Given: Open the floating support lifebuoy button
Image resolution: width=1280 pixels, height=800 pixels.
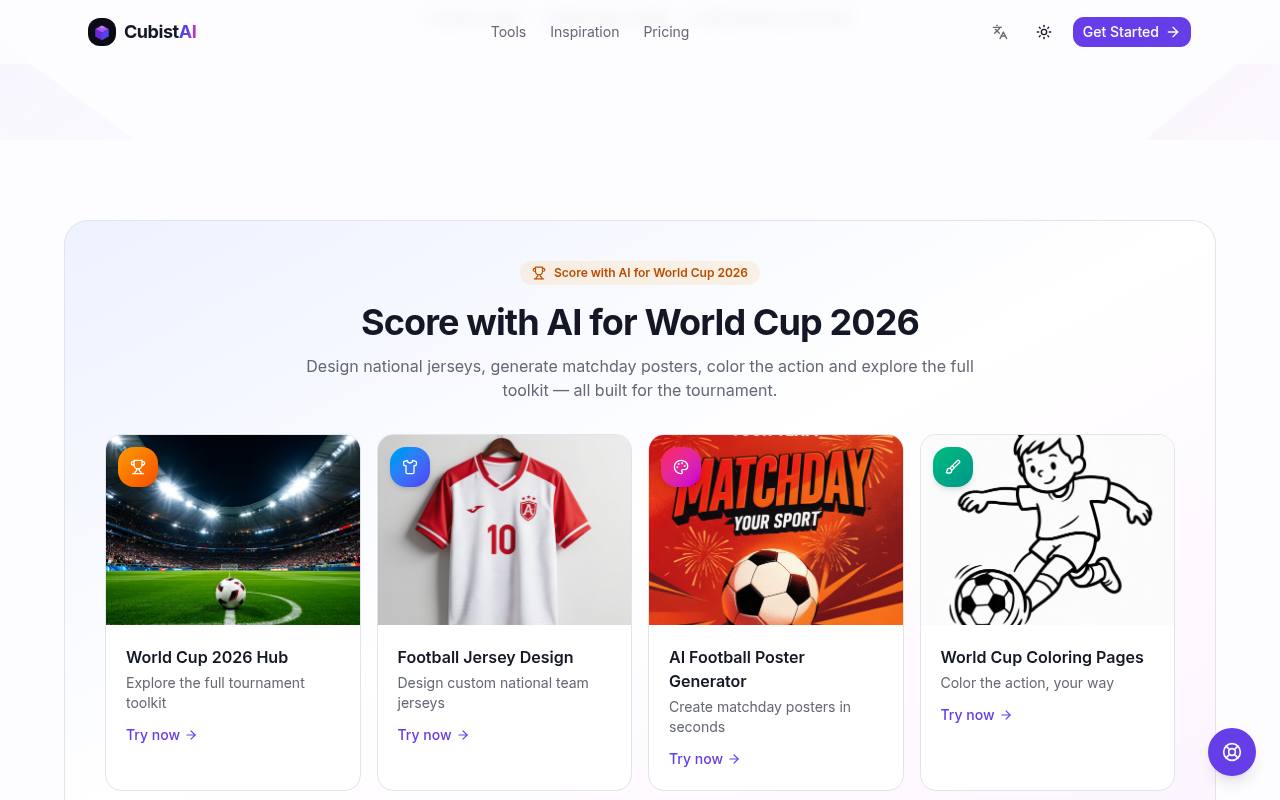Looking at the screenshot, I should 1232,752.
